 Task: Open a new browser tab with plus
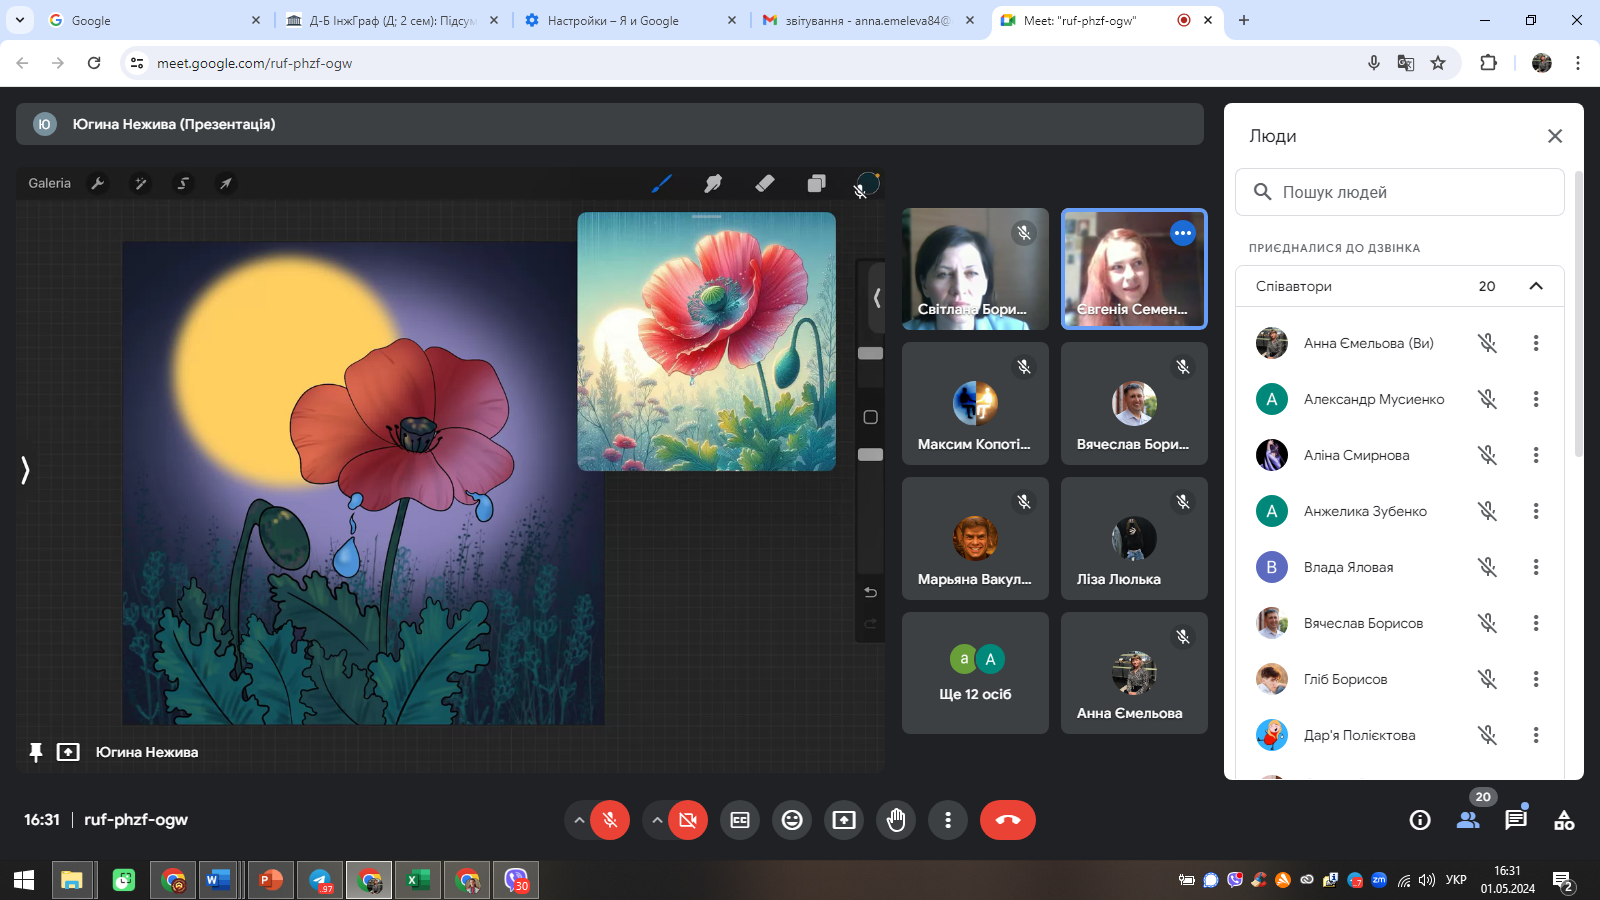(x=1244, y=20)
